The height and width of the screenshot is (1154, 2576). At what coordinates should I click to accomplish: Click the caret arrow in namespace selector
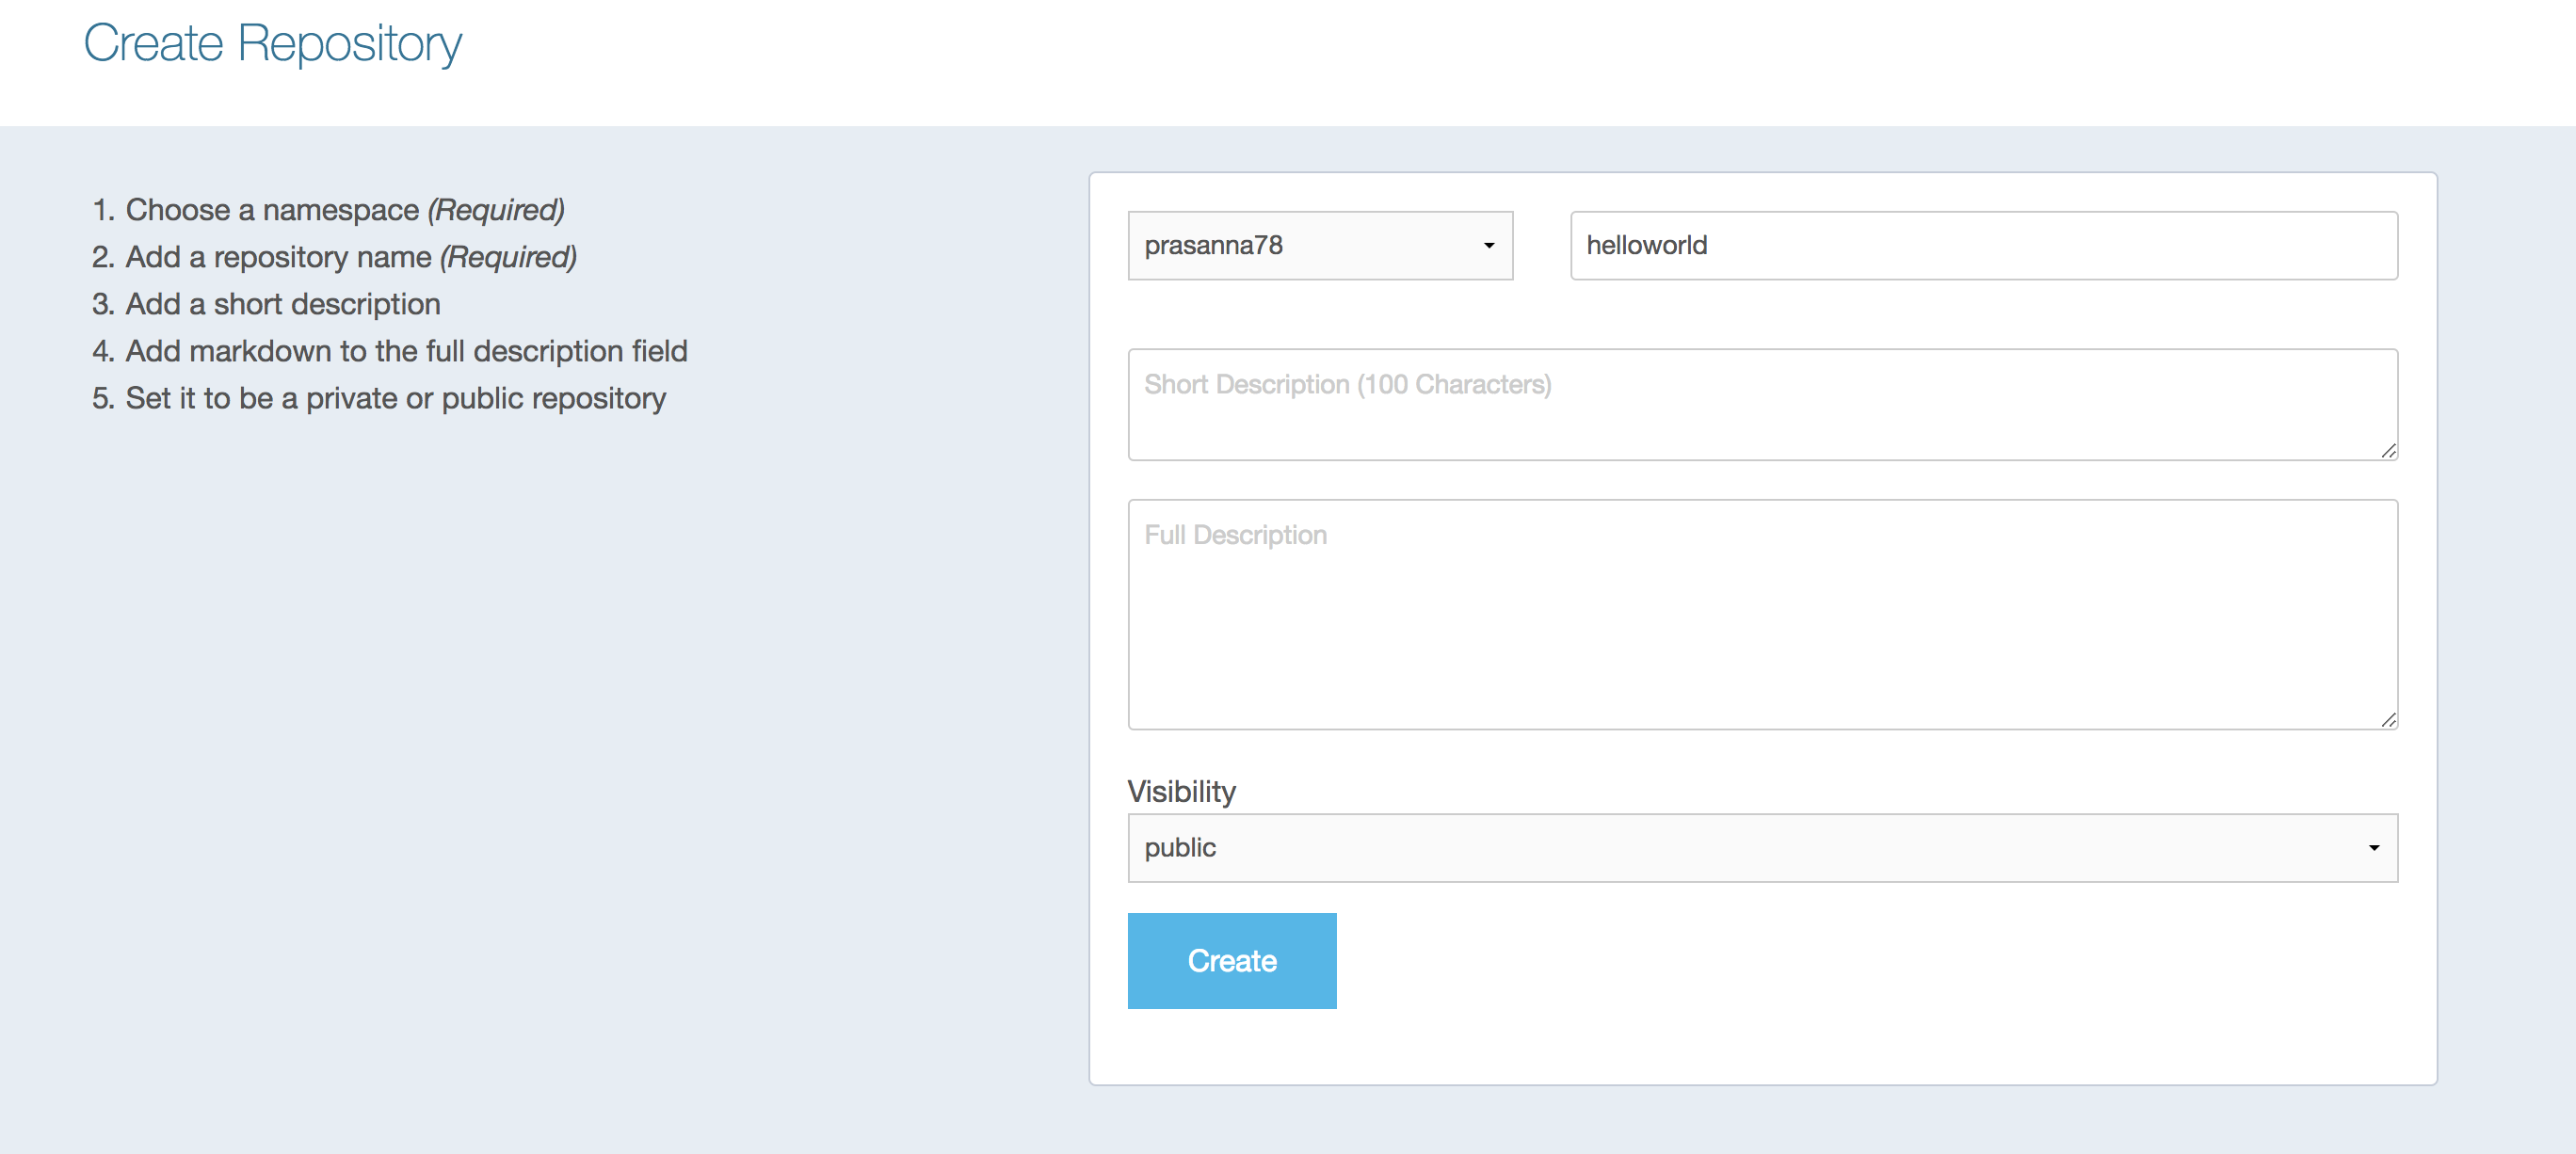point(1489,246)
